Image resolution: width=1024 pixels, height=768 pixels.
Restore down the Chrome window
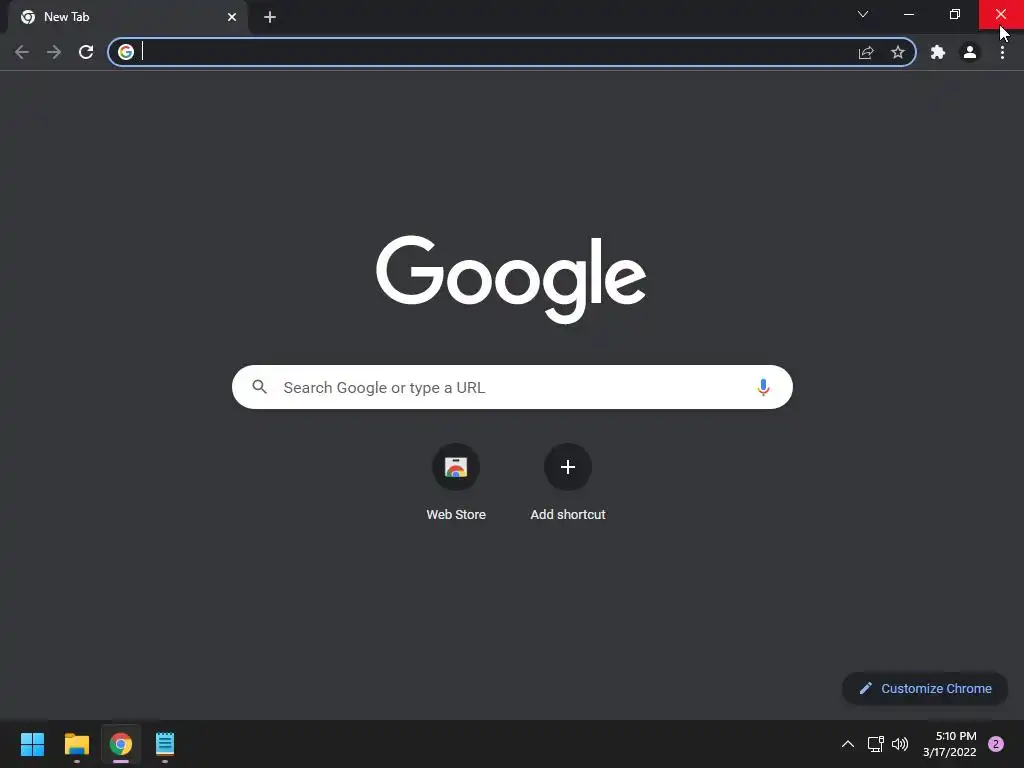coord(955,14)
